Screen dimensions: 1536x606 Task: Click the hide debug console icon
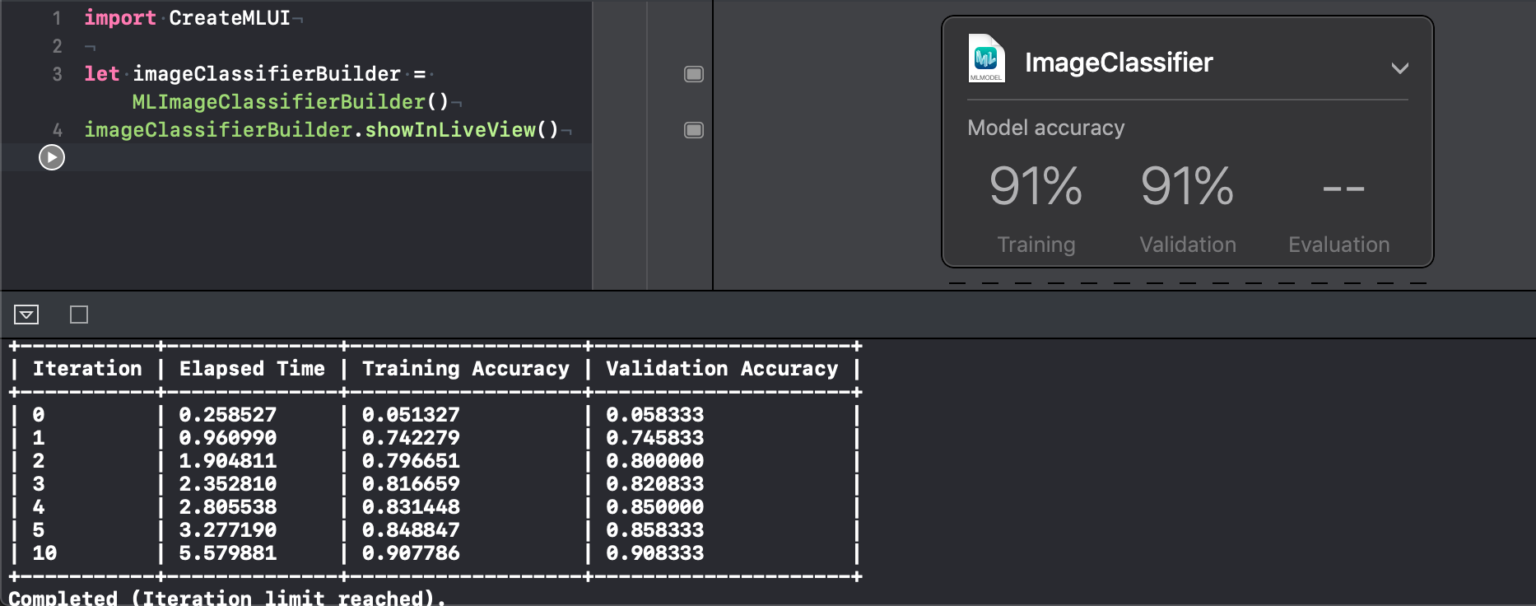click(x=26, y=314)
